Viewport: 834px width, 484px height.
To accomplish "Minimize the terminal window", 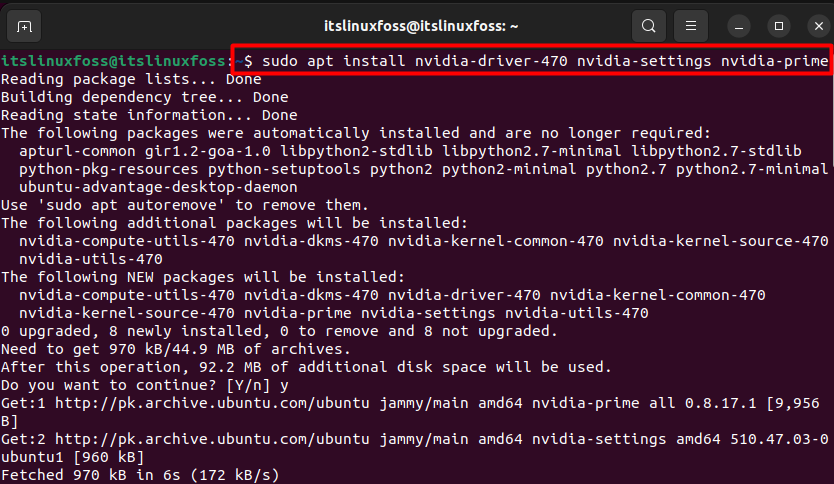I will tap(739, 26).
